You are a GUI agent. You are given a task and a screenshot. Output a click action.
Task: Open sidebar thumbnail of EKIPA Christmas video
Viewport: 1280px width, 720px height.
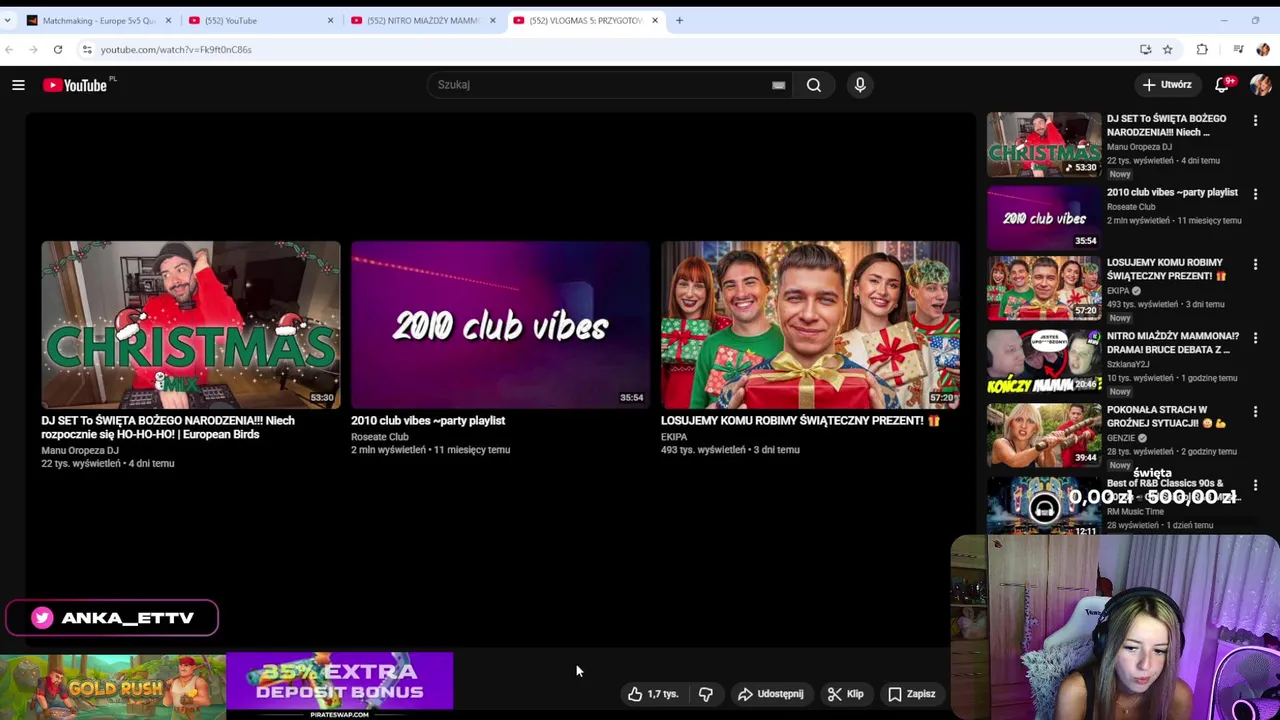click(1044, 288)
